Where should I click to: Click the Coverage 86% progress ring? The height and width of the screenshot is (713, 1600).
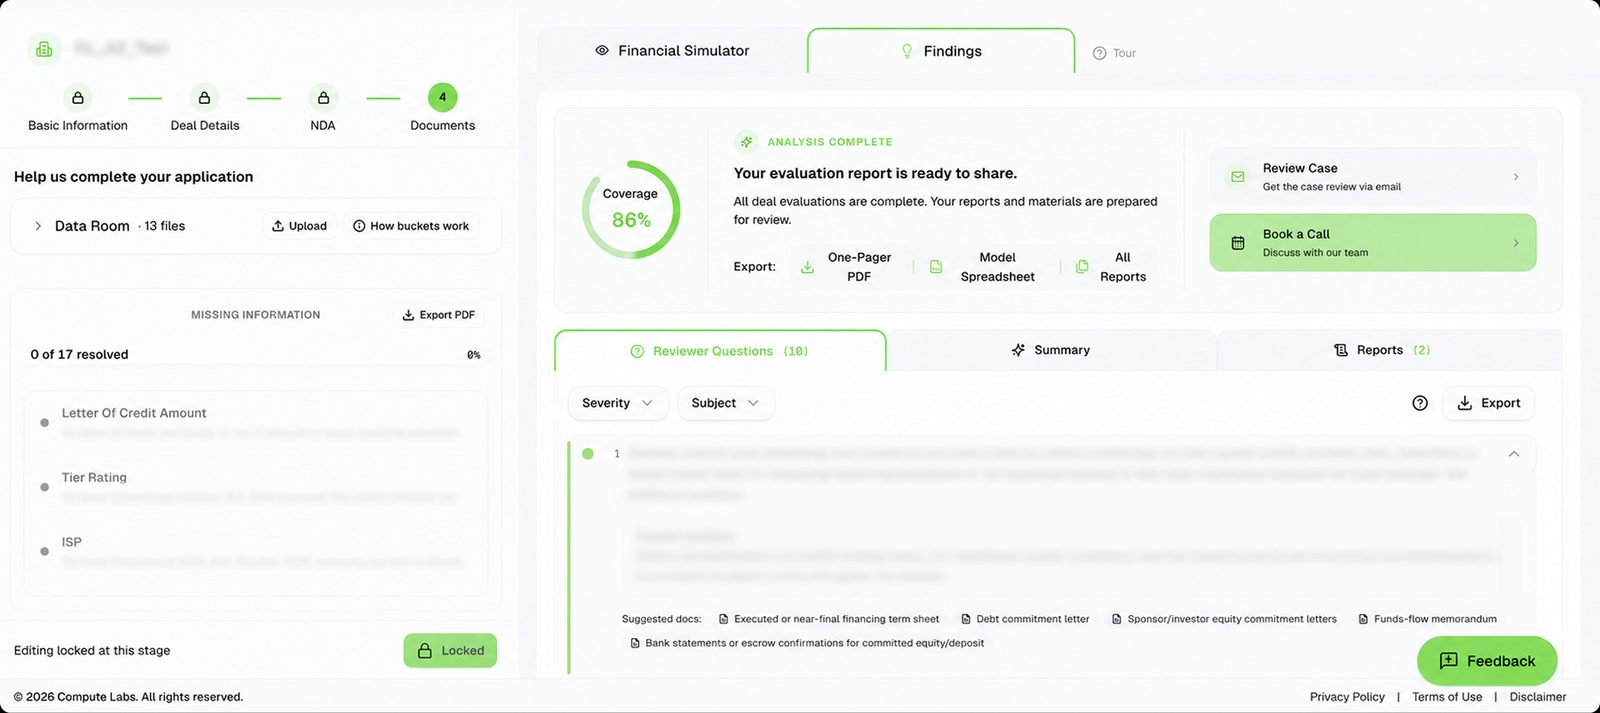click(x=631, y=209)
